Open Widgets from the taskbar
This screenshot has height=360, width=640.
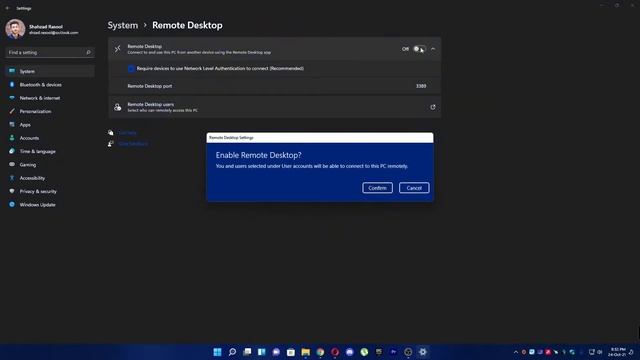click(262, 352)
